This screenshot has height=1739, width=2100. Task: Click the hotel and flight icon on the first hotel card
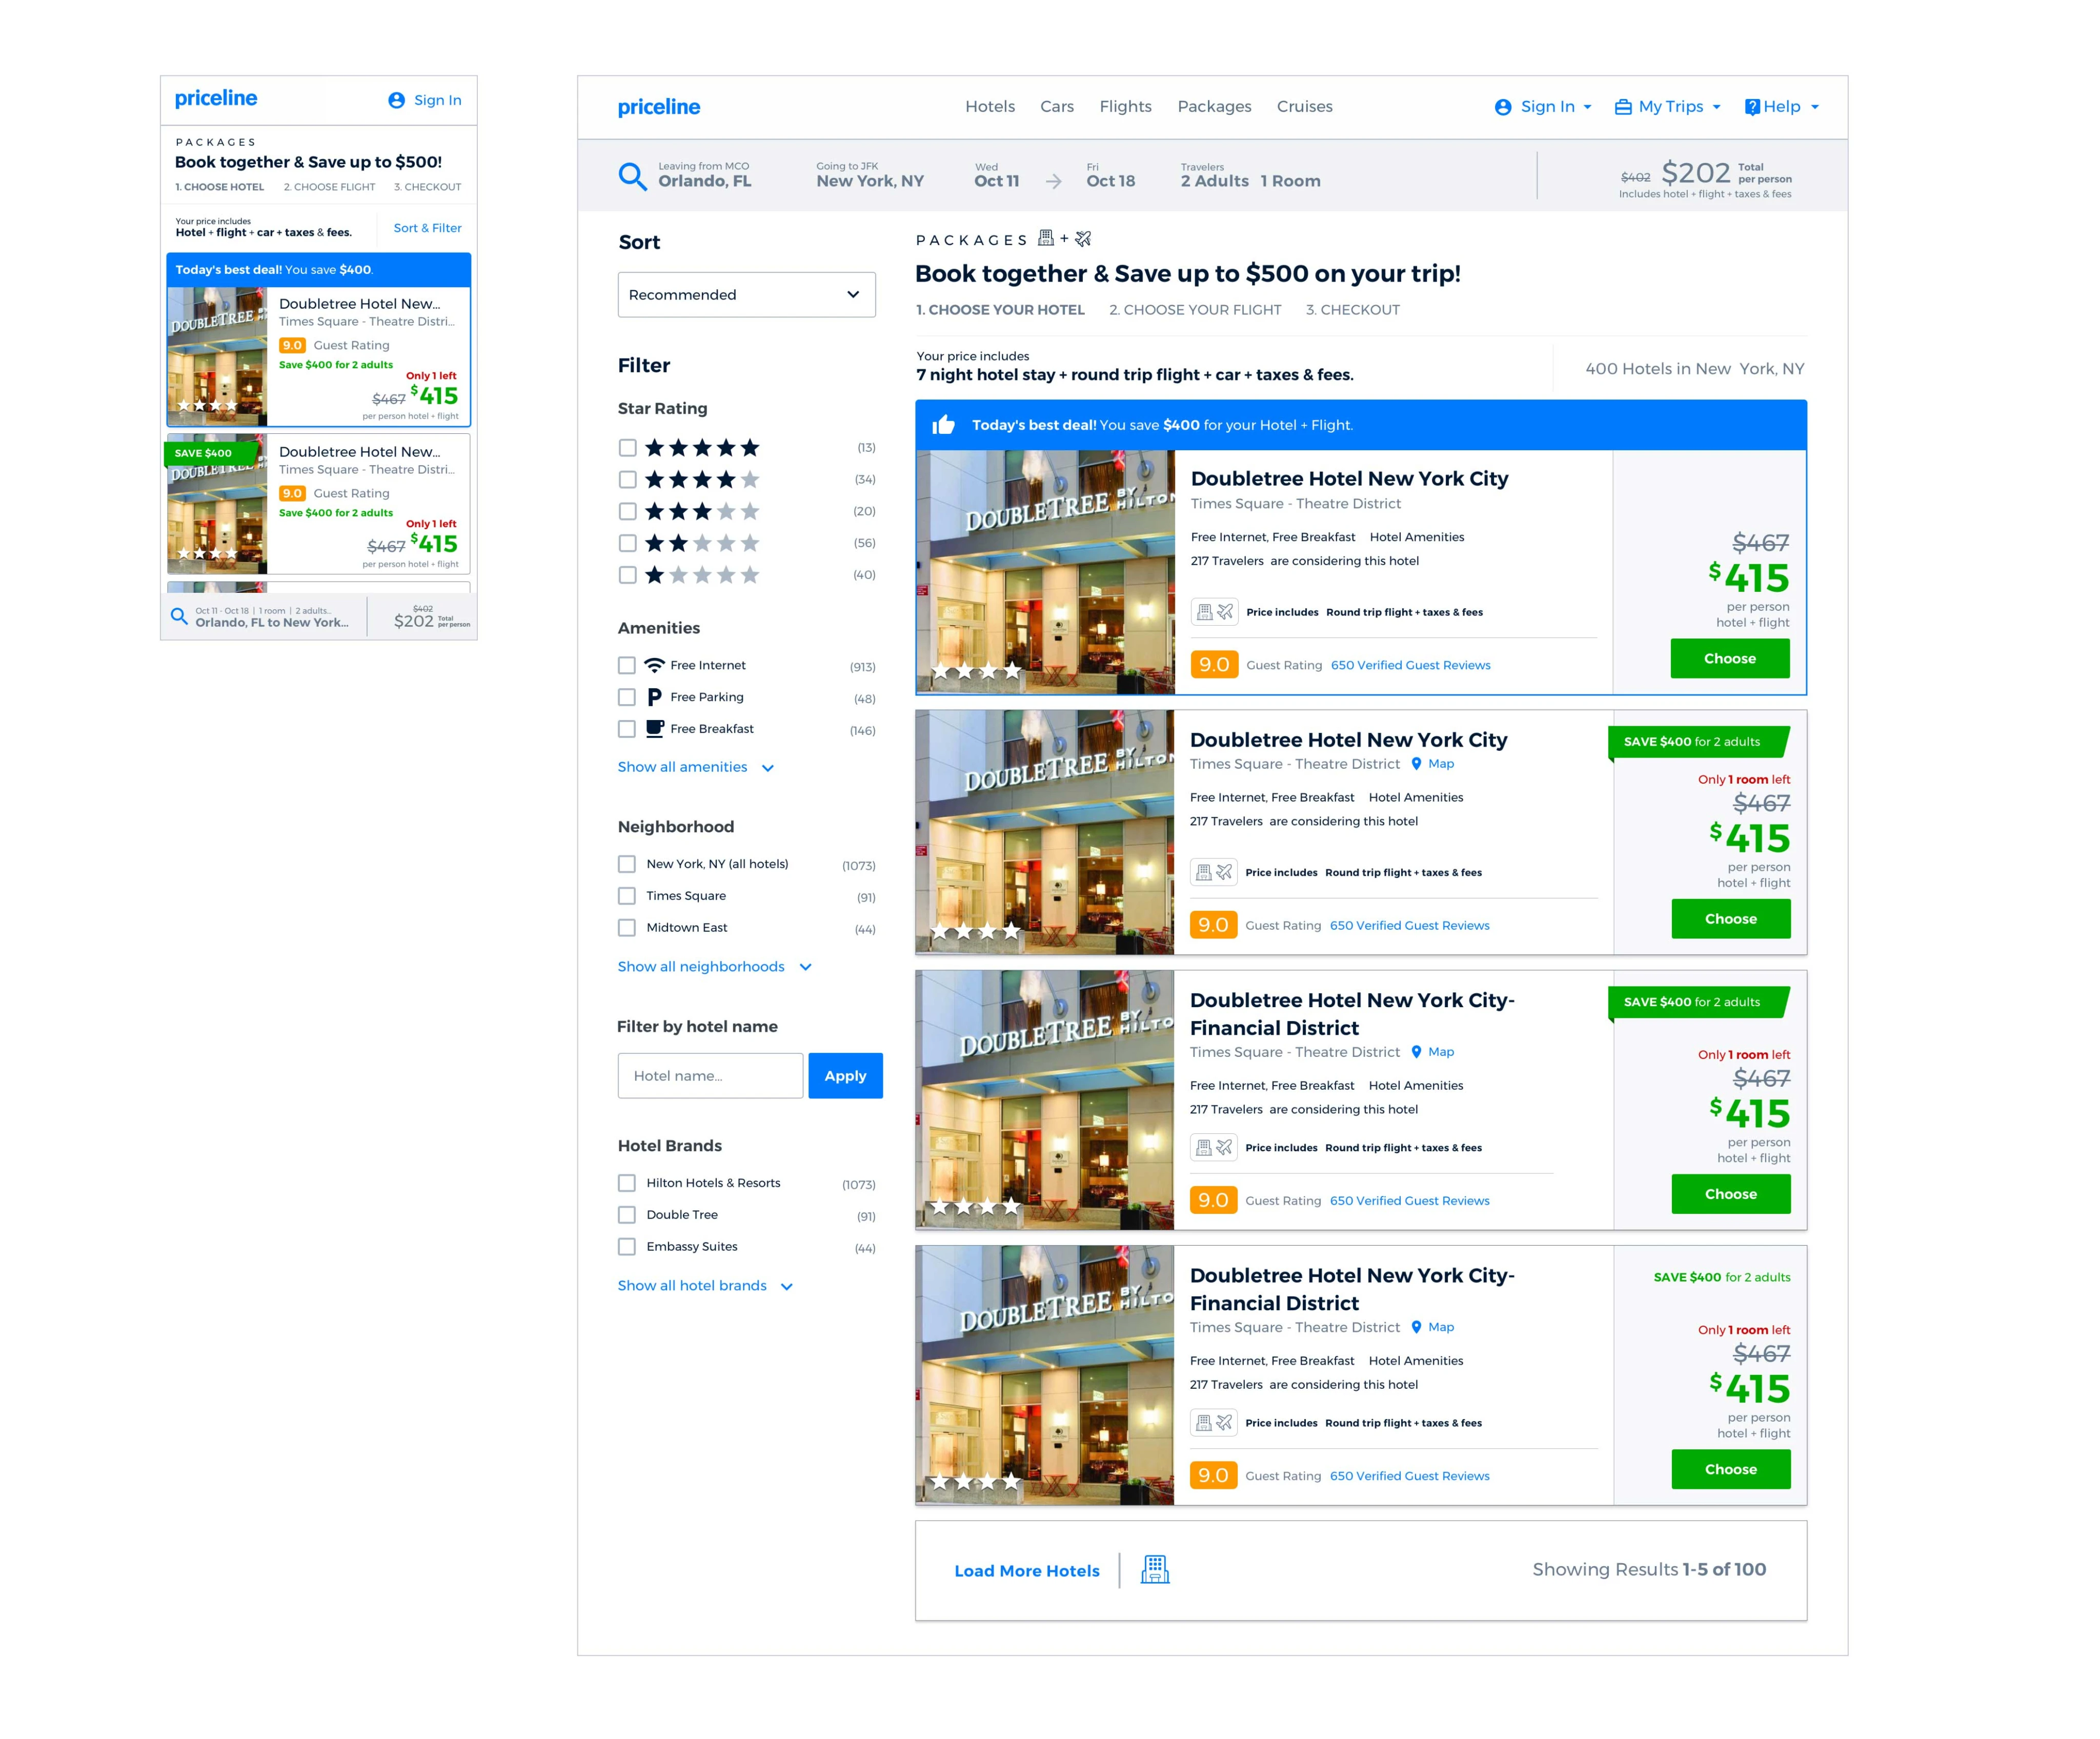(x=1214, y=612)
